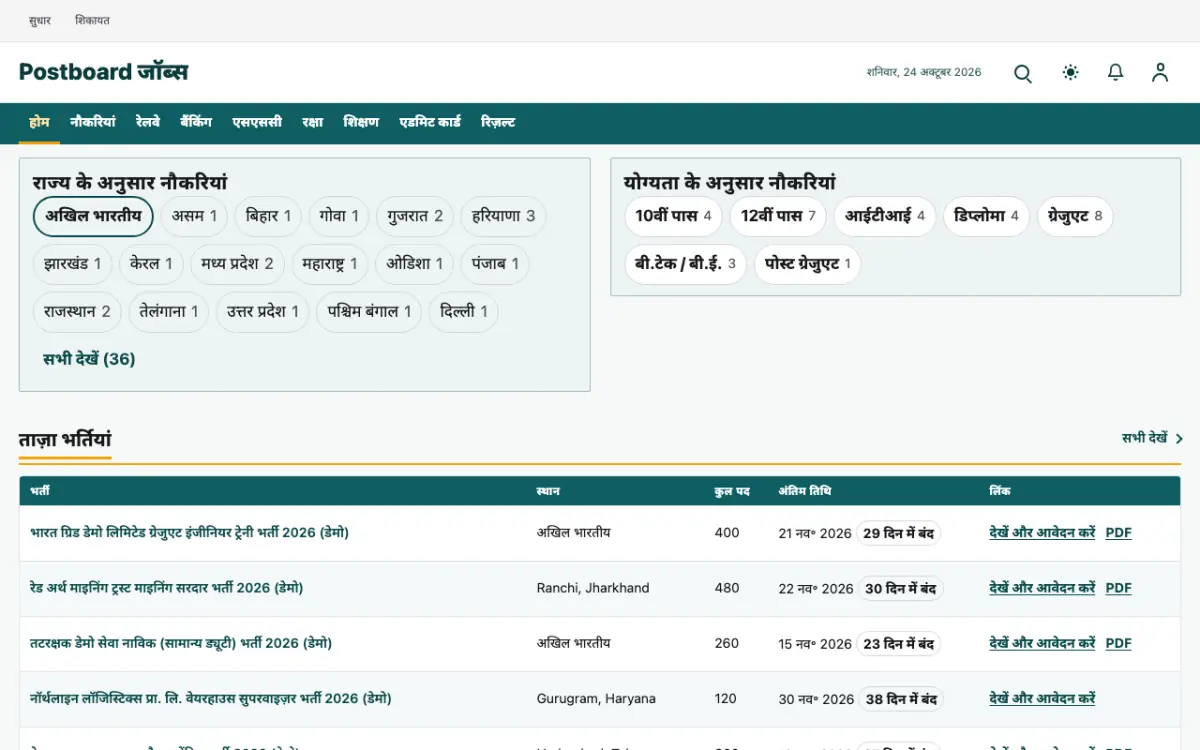Image resolution: width=1200 pixels, height=750 pixels.
Task: Click the Gurugram, Haryana location cell
Action: [596, 699]
